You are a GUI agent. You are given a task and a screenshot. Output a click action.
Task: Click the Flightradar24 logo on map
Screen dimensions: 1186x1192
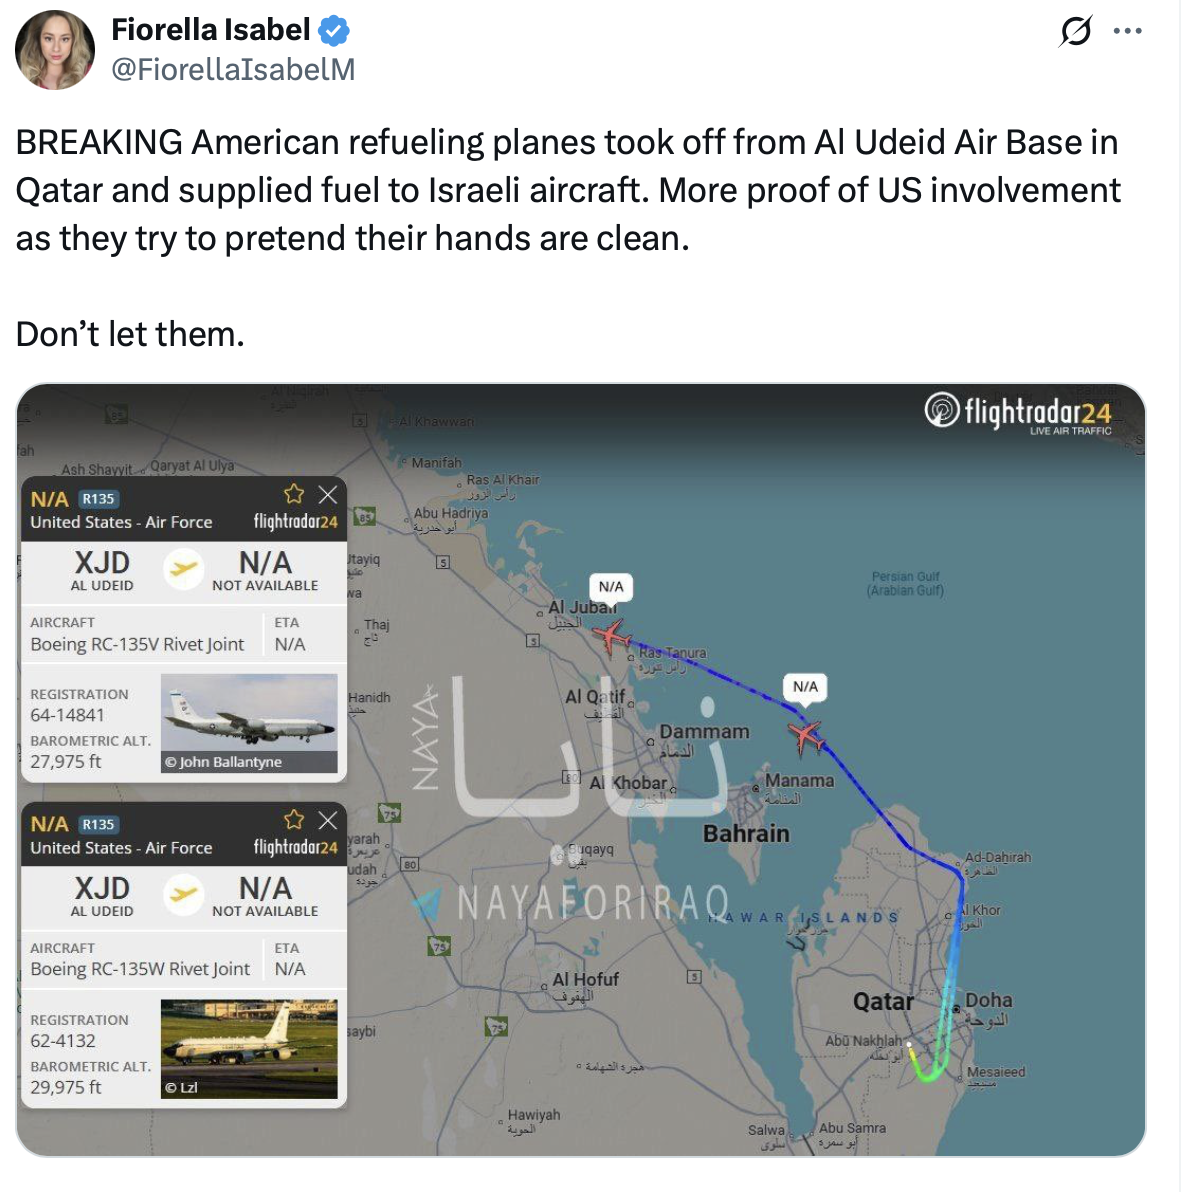pos(1019,412)
